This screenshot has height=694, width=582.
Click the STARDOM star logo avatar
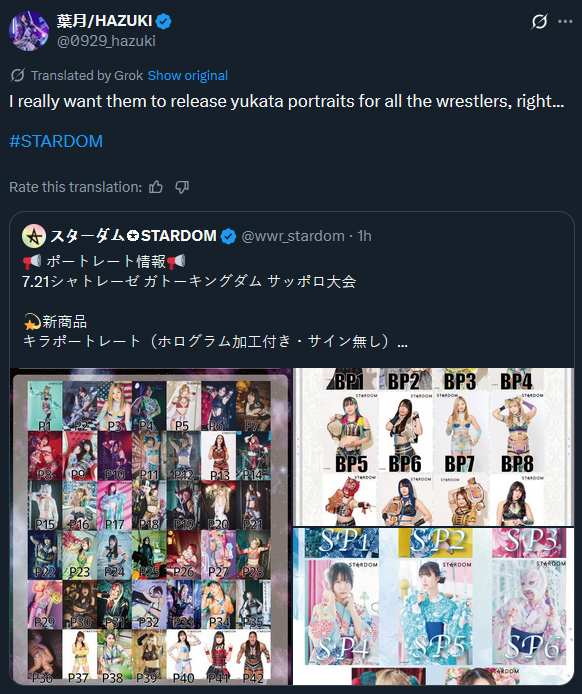(34, 236)
